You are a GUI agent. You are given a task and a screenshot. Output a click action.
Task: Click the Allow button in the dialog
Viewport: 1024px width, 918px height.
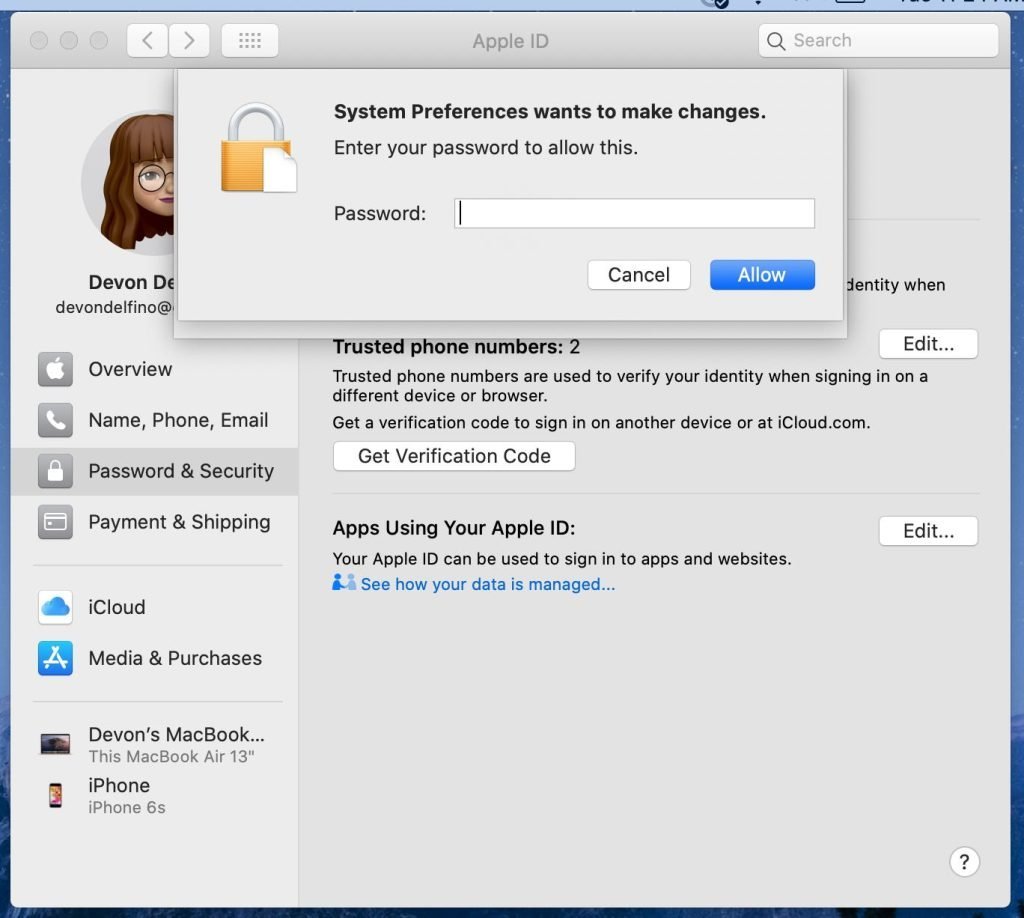[x=762, y=275]
